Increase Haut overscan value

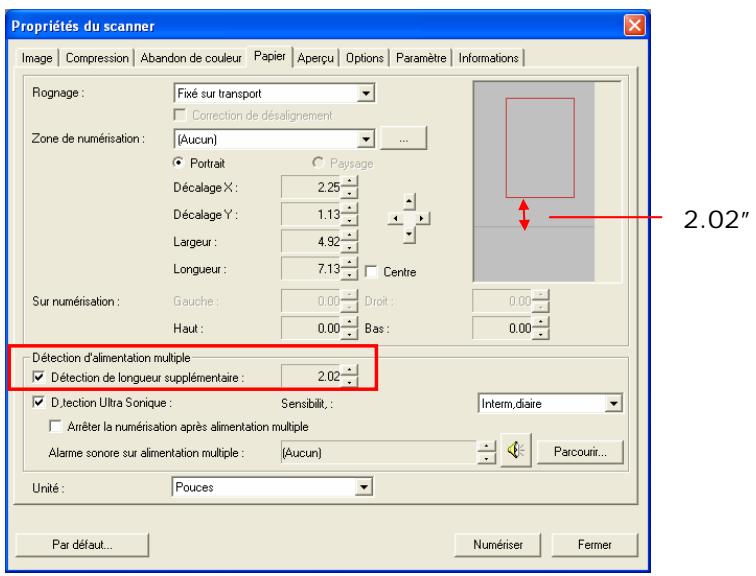[350, 322]
